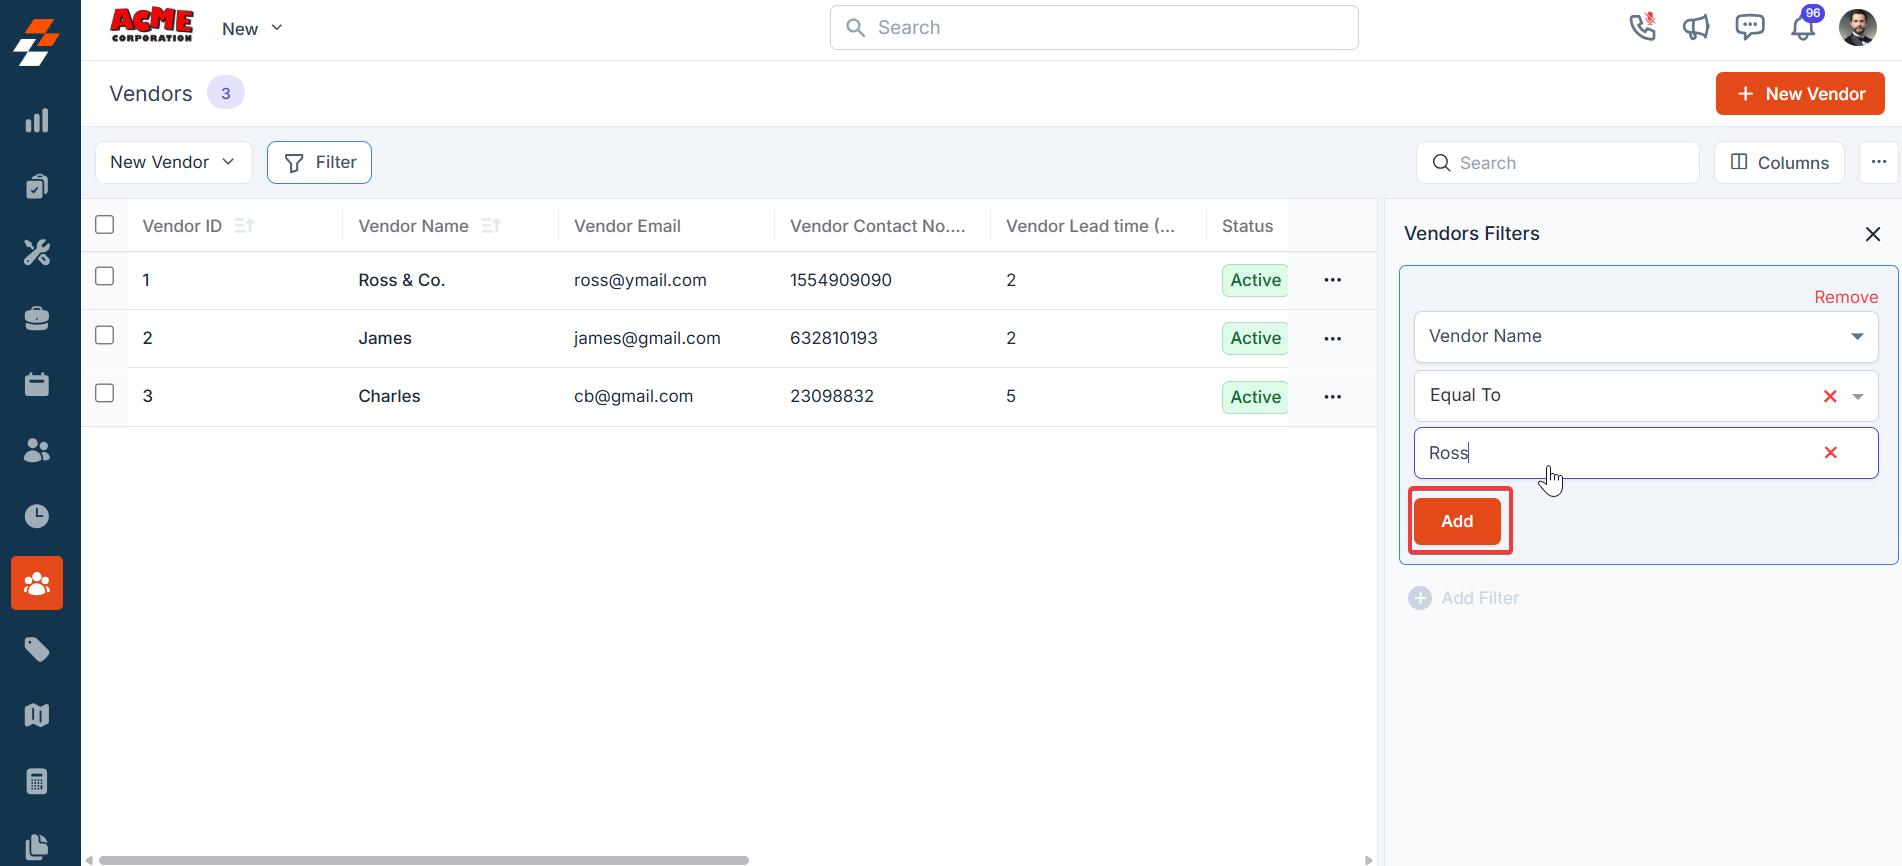
Task: Click the Status column header
Action: point(1247,226)
